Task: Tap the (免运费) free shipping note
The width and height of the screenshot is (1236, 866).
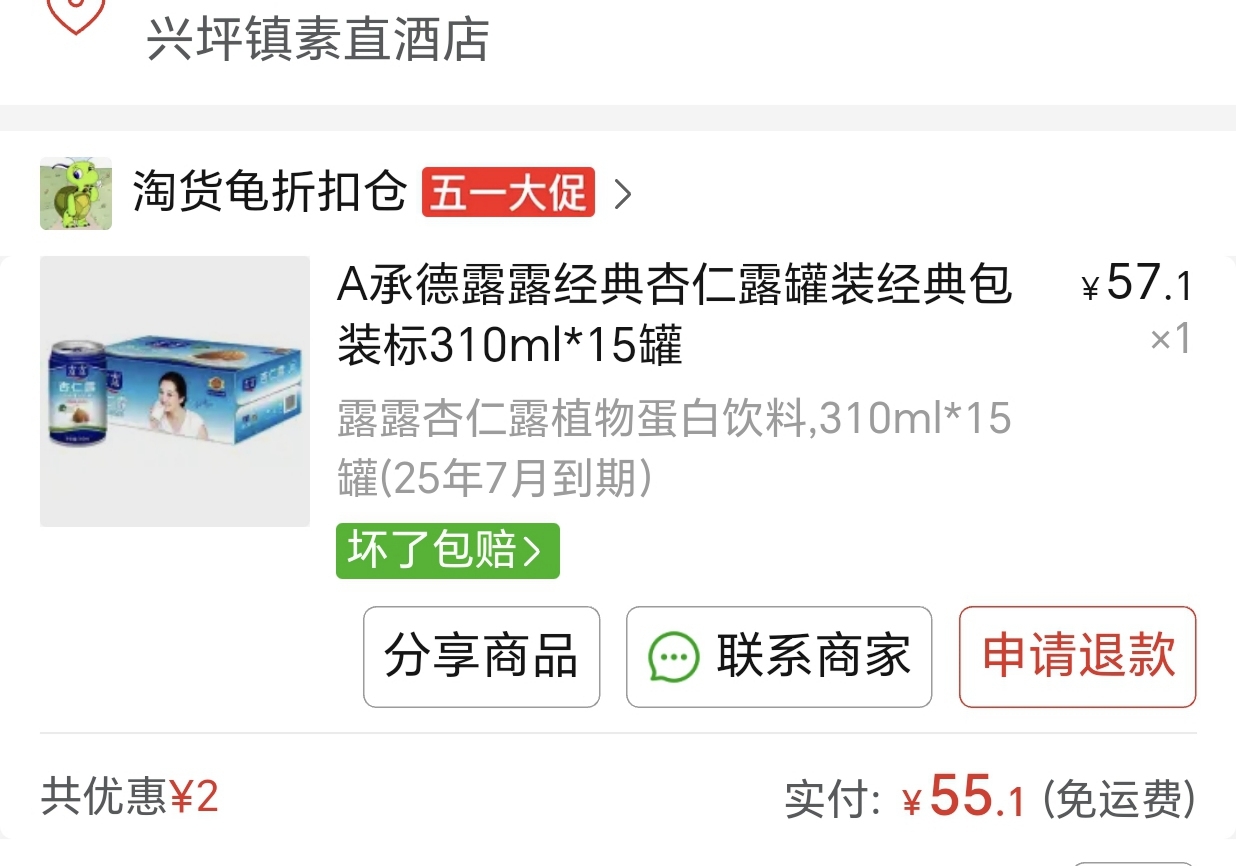Action: click(1119, 799)
